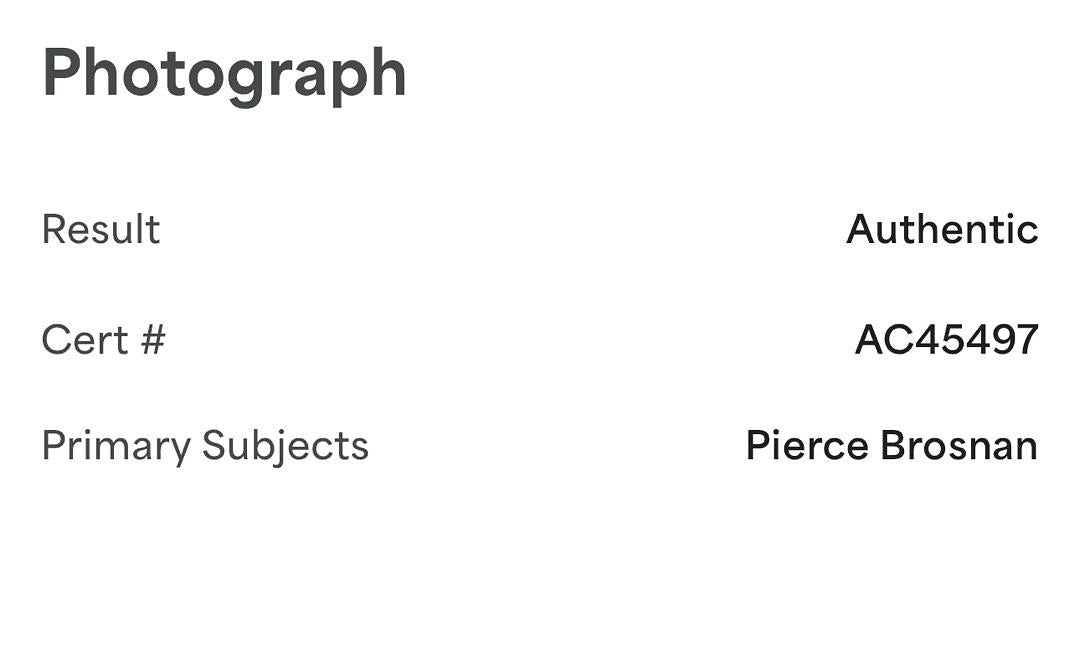Open the Pierce Brosnan subject name
This screenshot has height=663, width=1080.
coord(891,446)
